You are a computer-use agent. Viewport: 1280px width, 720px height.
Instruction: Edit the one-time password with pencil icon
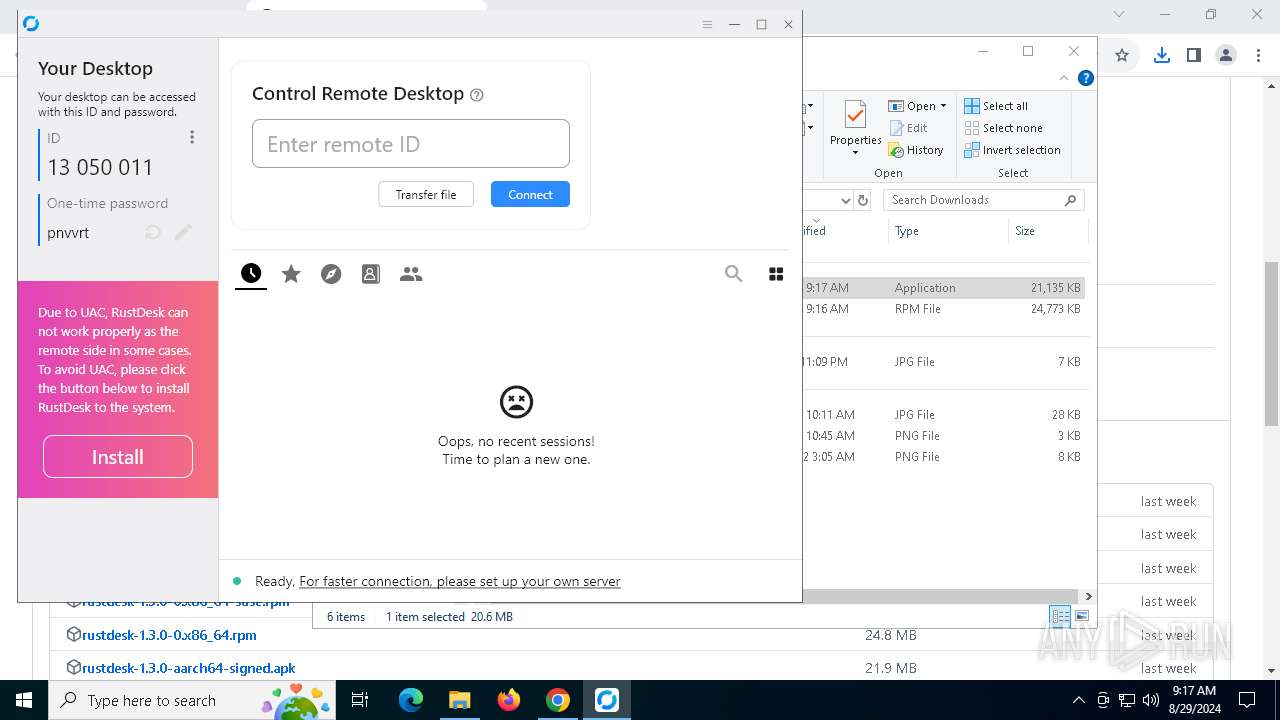183,232
